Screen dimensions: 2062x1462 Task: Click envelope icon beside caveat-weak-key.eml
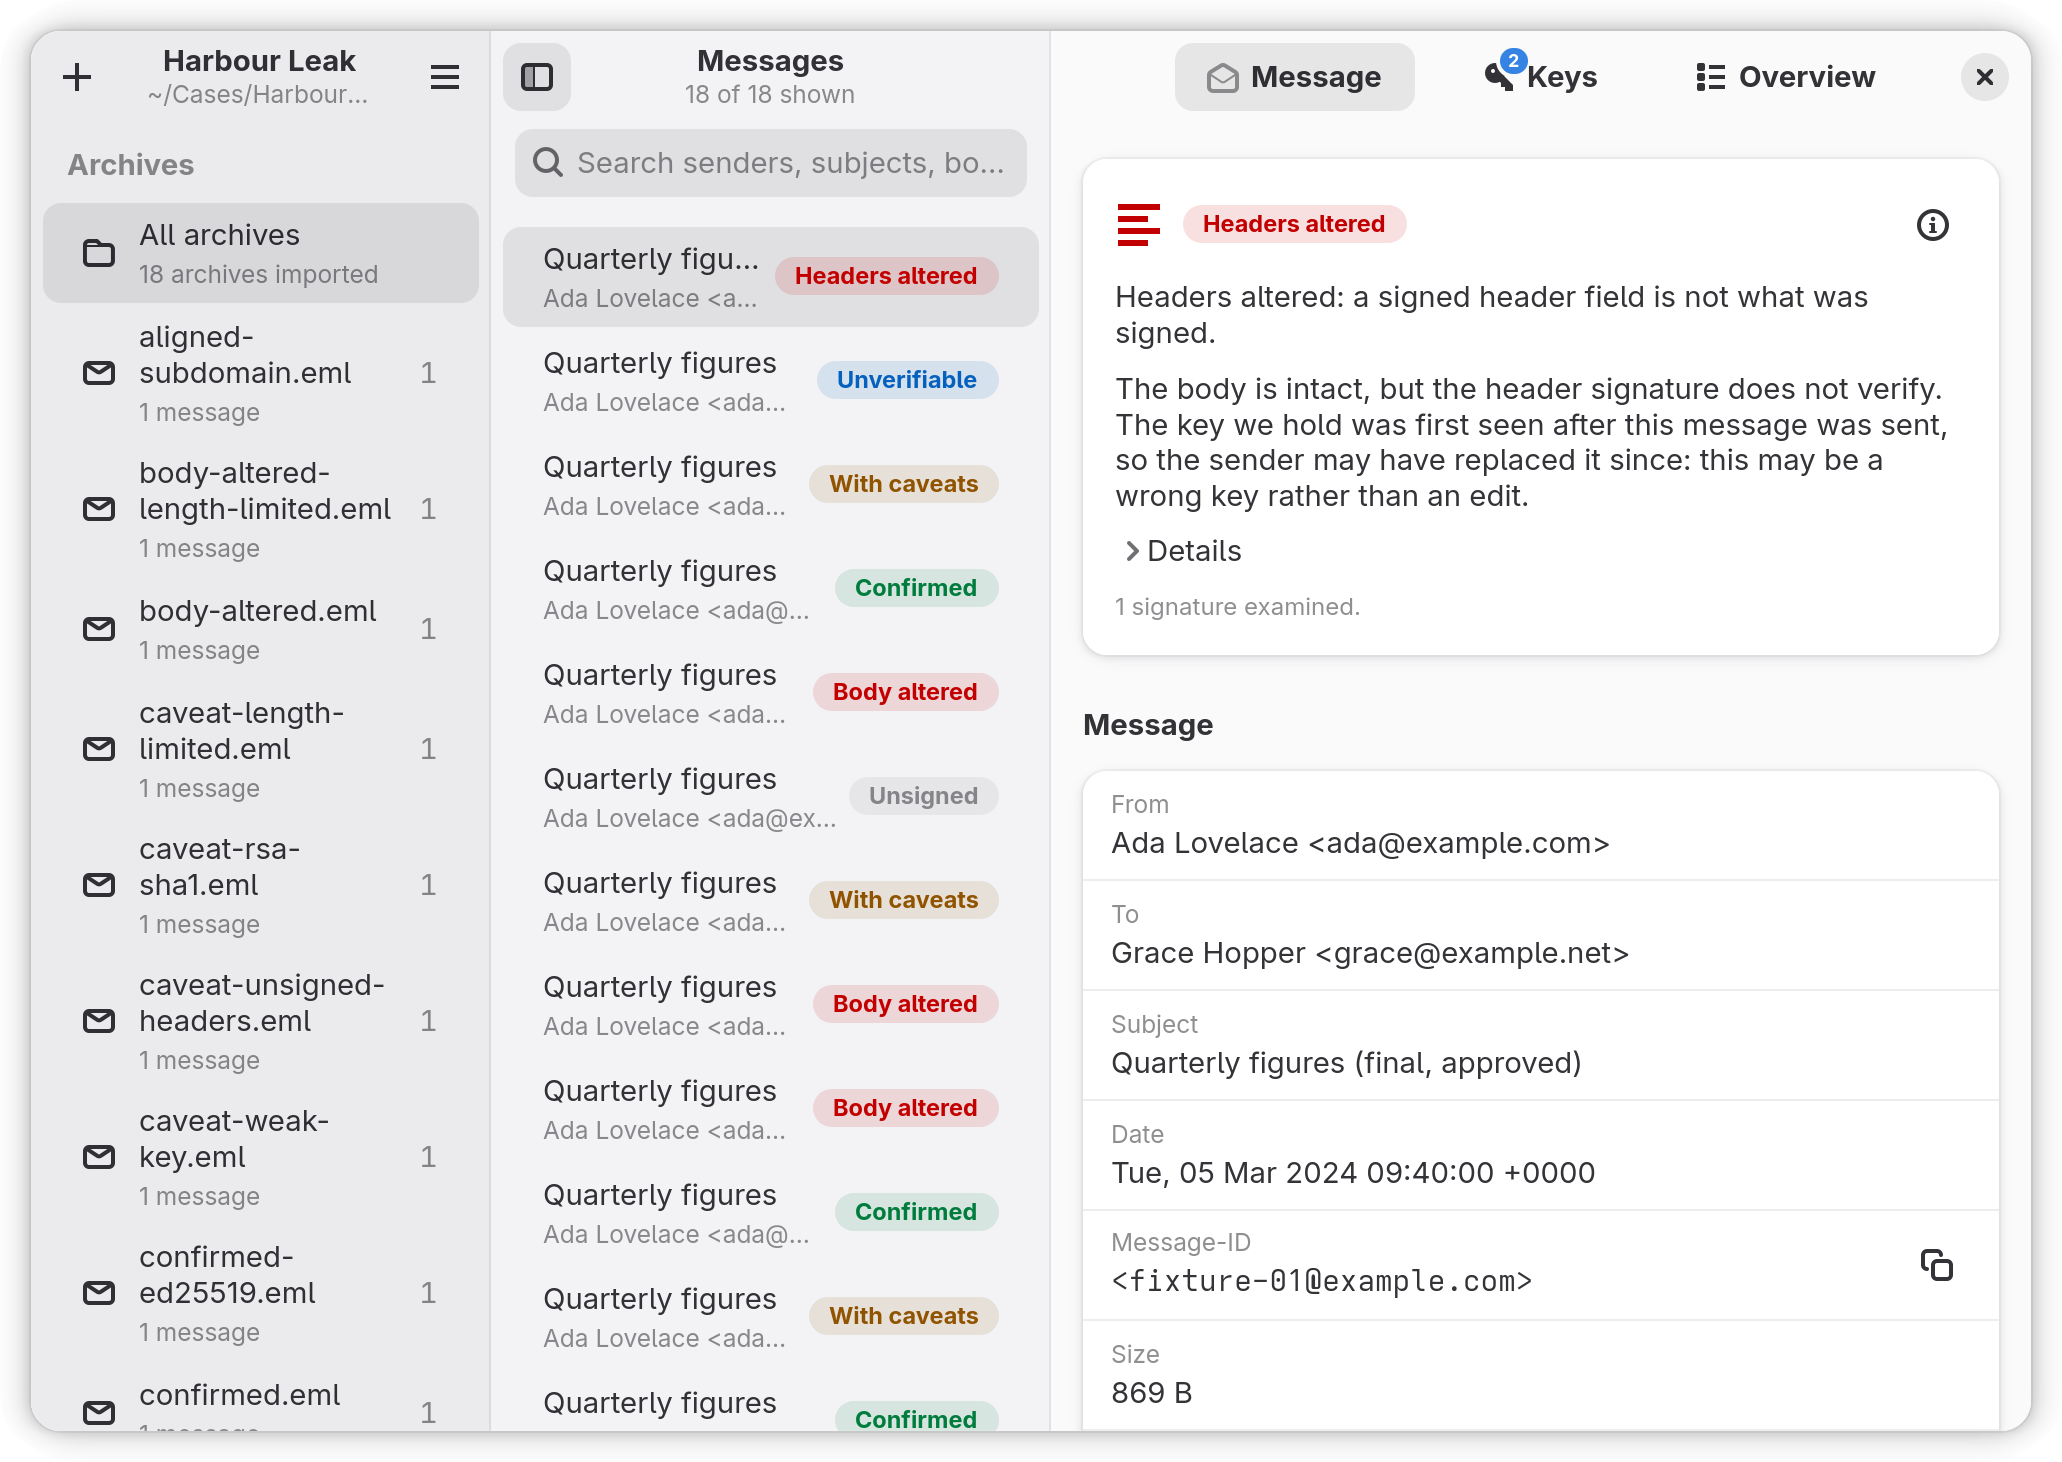(x=98, y=1157)
